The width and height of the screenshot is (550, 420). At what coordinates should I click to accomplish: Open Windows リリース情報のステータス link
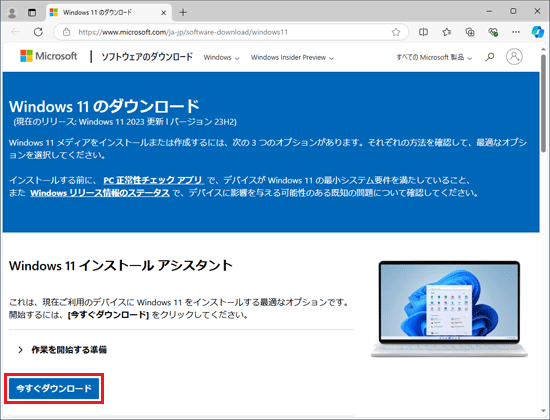tap(100, 193)
